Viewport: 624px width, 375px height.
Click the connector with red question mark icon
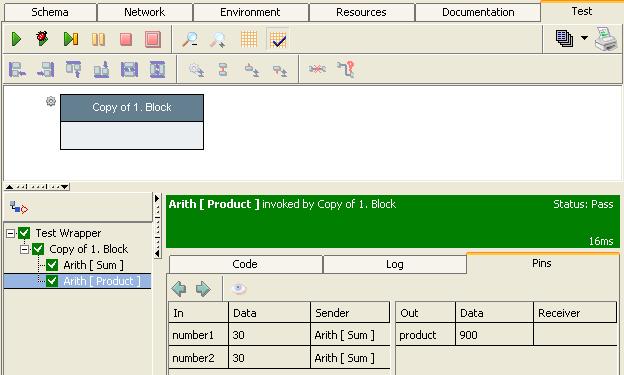click(346, 69)
